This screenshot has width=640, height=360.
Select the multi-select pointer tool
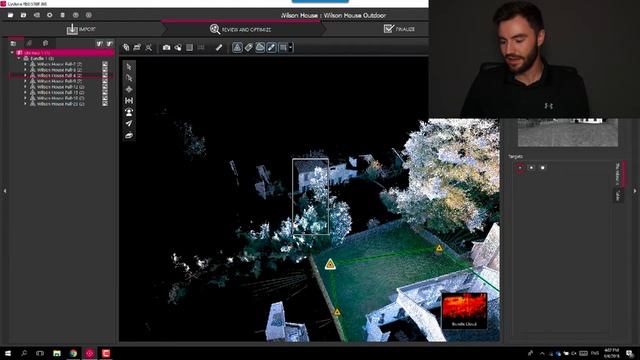click(x=129, y=78)
